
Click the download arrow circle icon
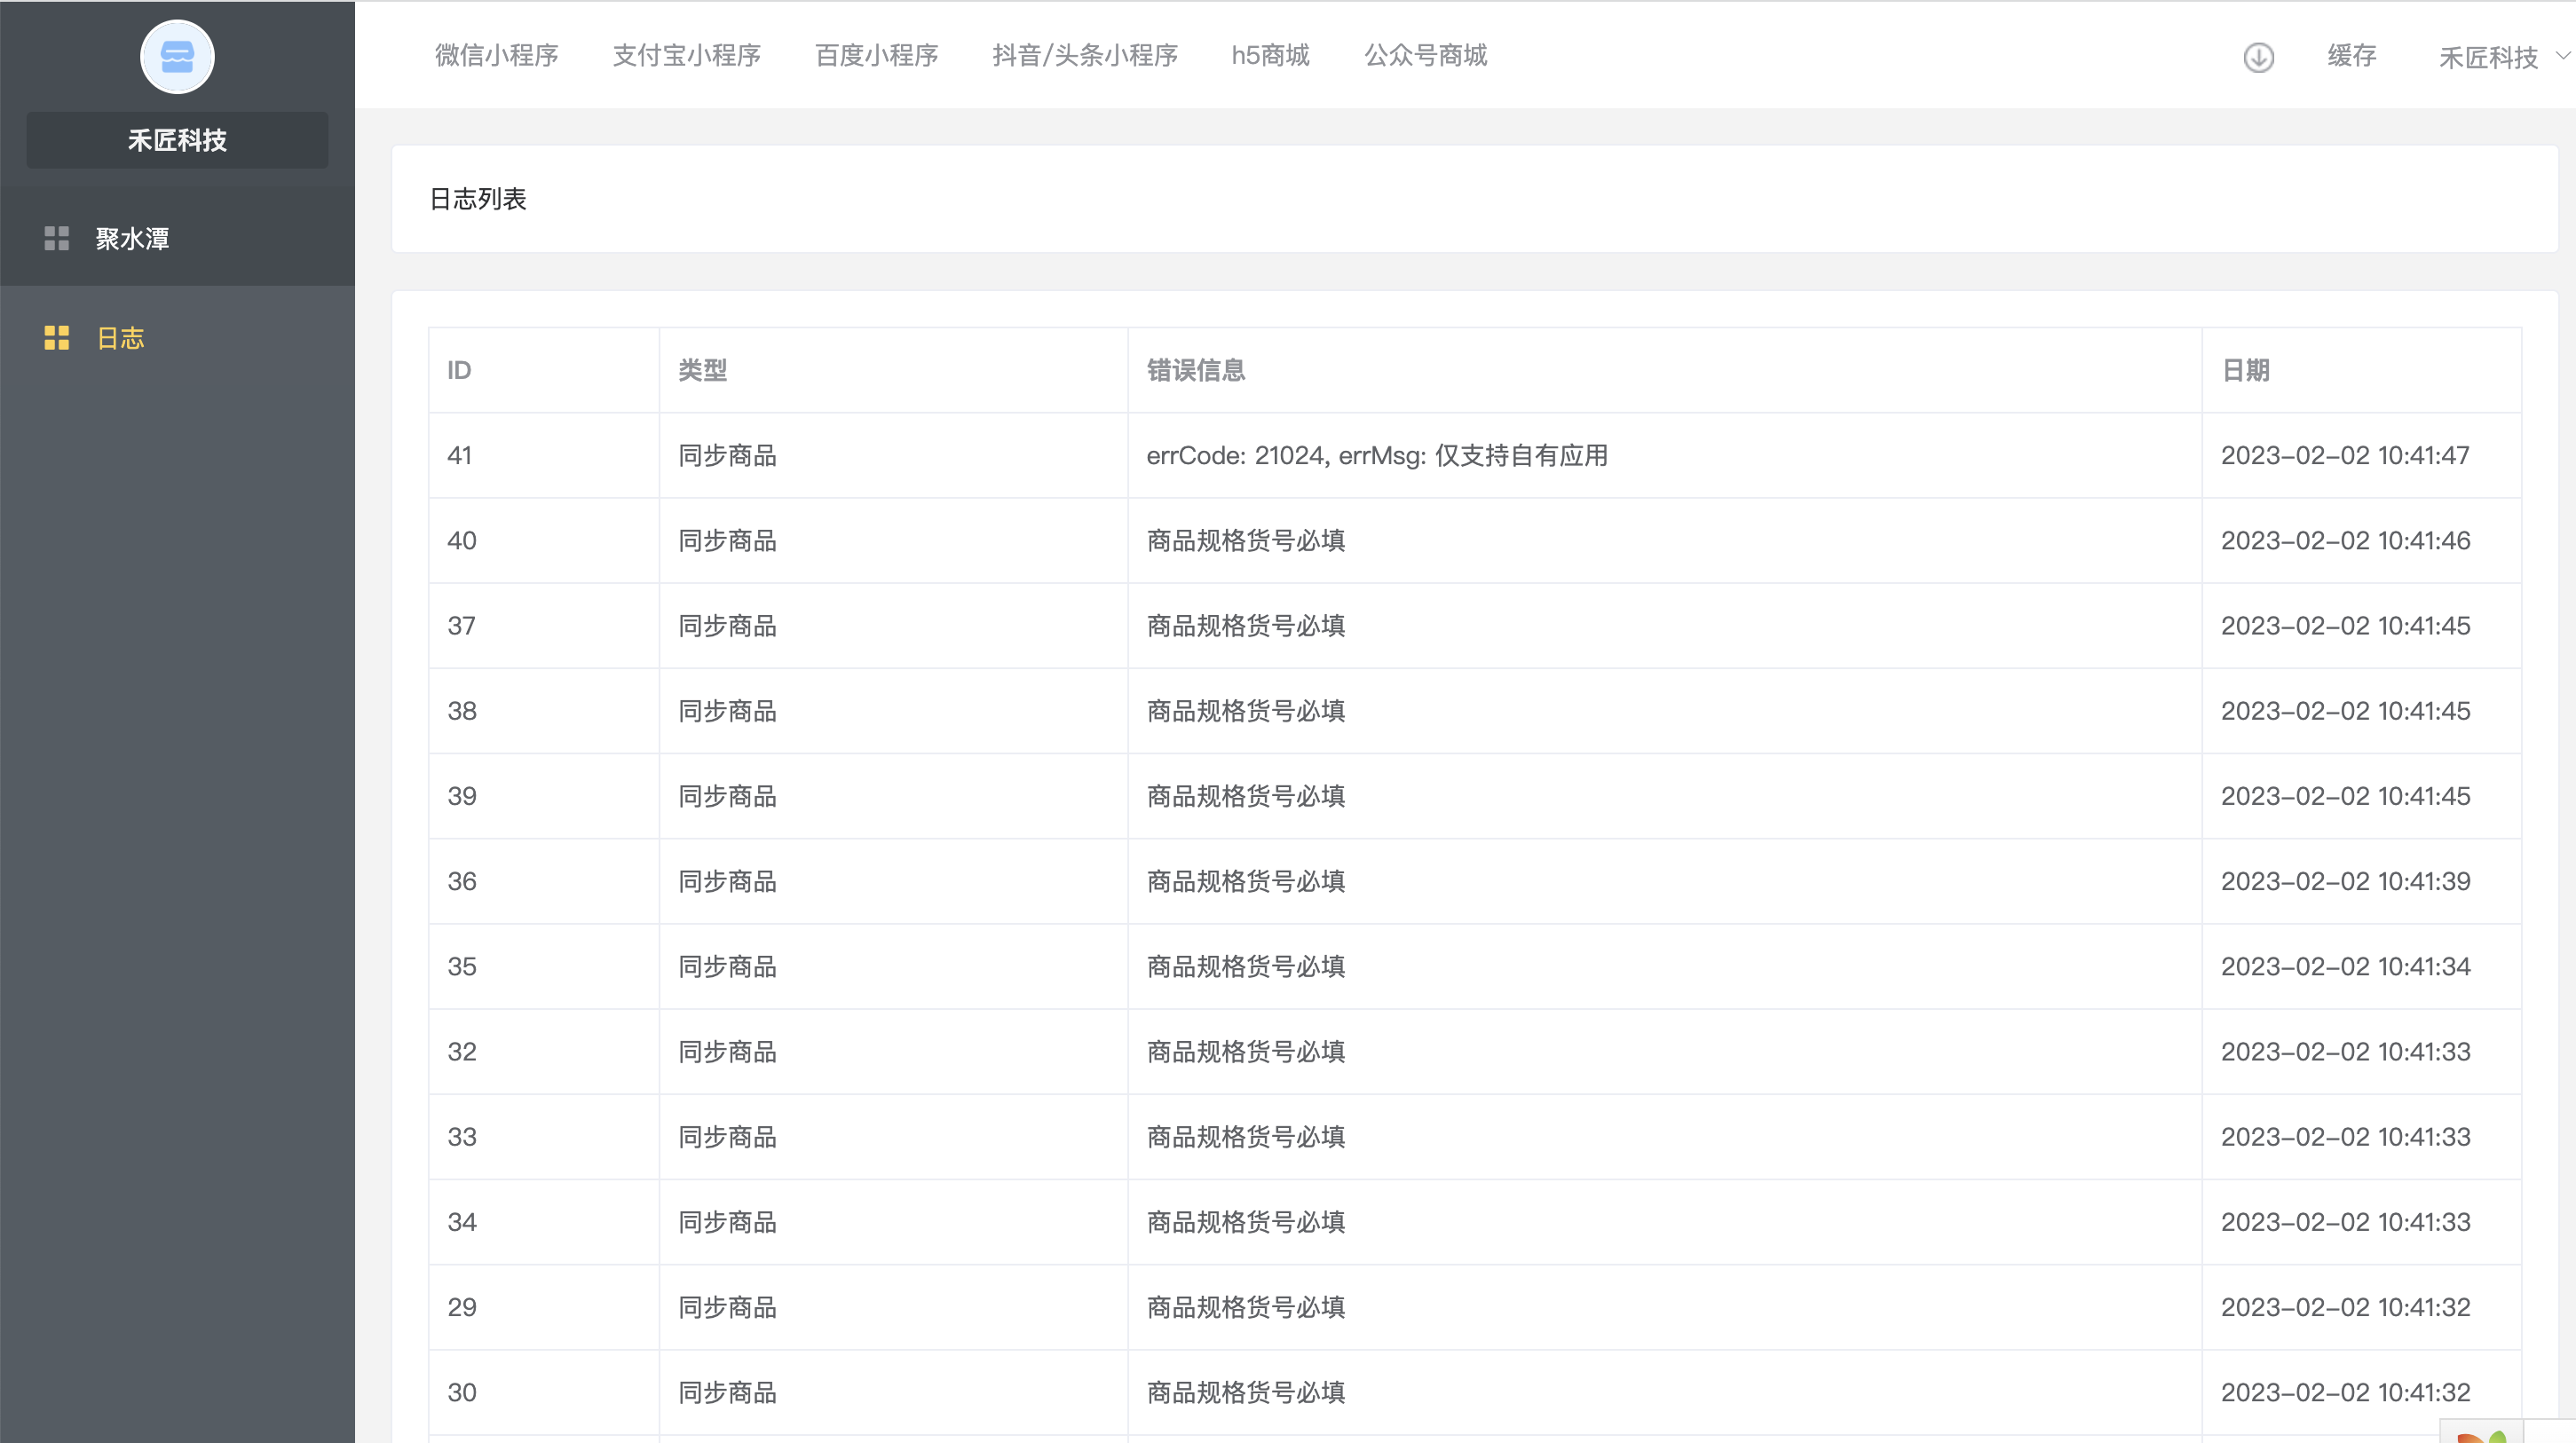tap(2258, 57)
